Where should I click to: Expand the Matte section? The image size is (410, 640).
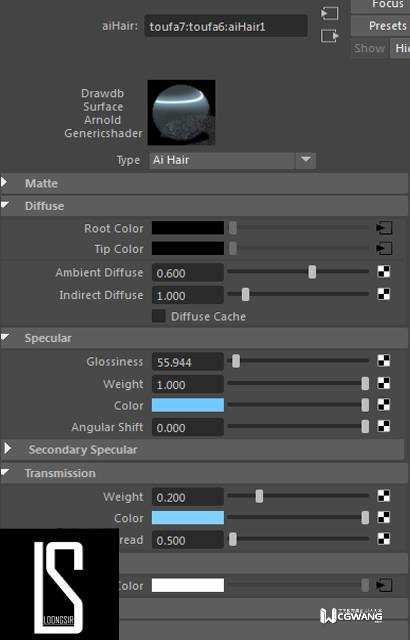[5, 183]
